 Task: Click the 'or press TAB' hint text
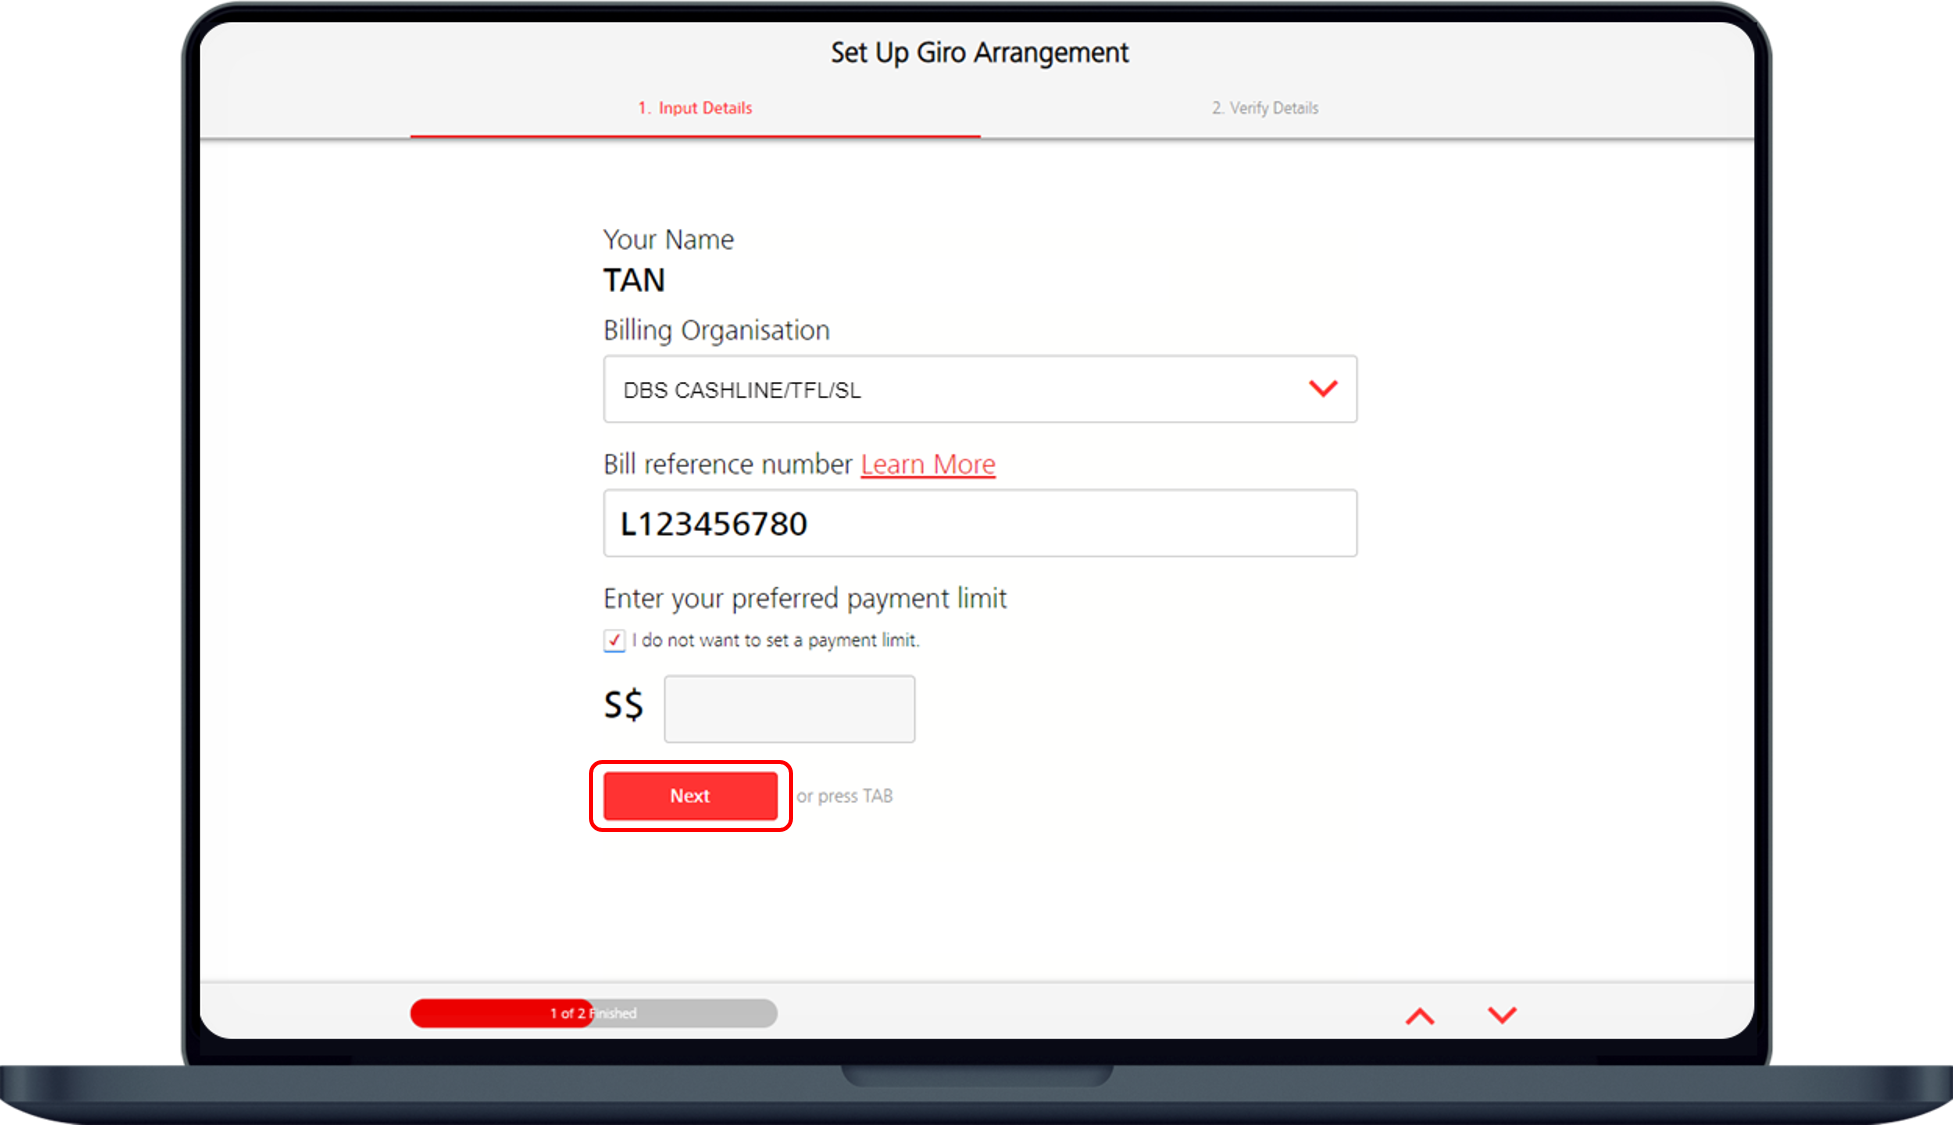844,796
